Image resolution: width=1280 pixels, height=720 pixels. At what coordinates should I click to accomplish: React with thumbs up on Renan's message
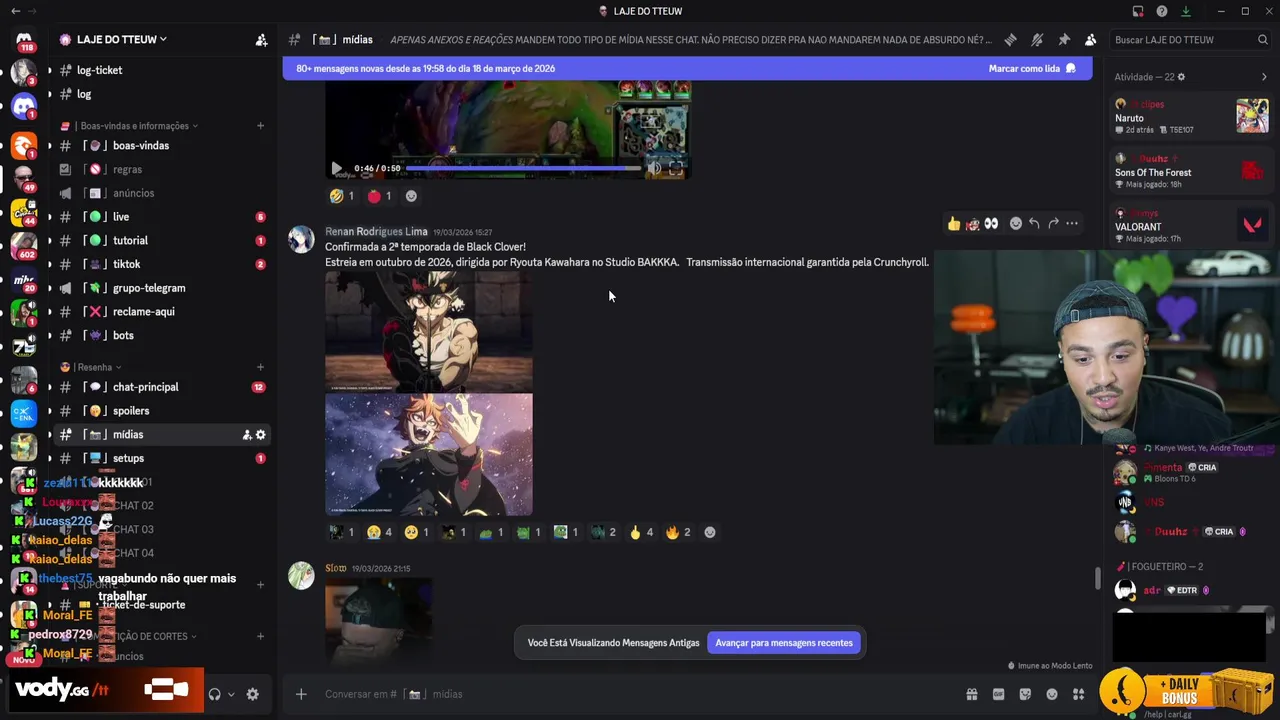tap(953, 224)
